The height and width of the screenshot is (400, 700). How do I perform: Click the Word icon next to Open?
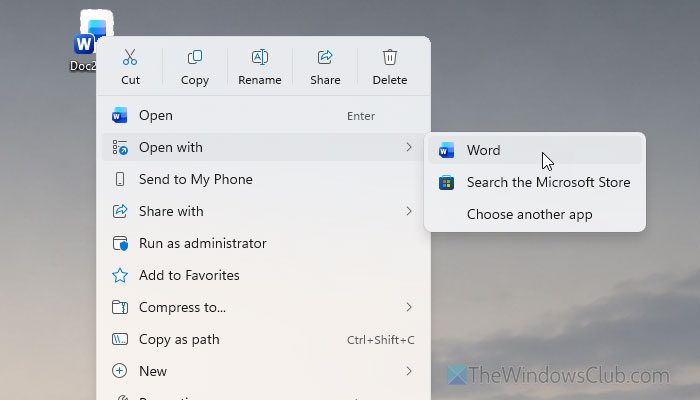click(x=120, y=116)
